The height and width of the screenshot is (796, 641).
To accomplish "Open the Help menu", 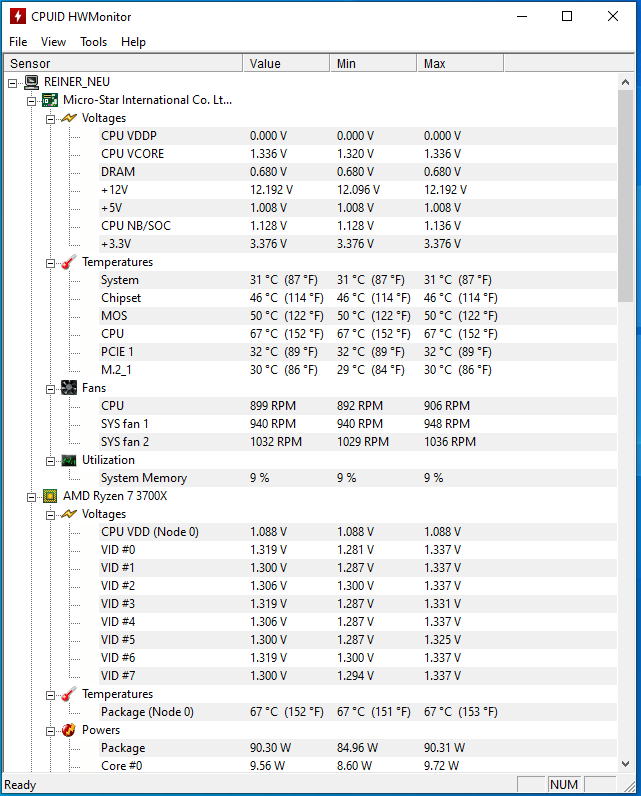I will tap(133, 42).
